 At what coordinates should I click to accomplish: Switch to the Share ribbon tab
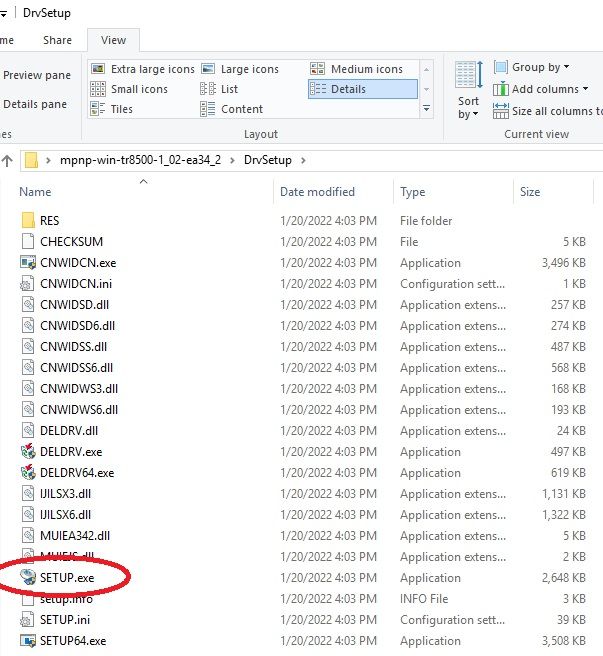tap(57, 40)
